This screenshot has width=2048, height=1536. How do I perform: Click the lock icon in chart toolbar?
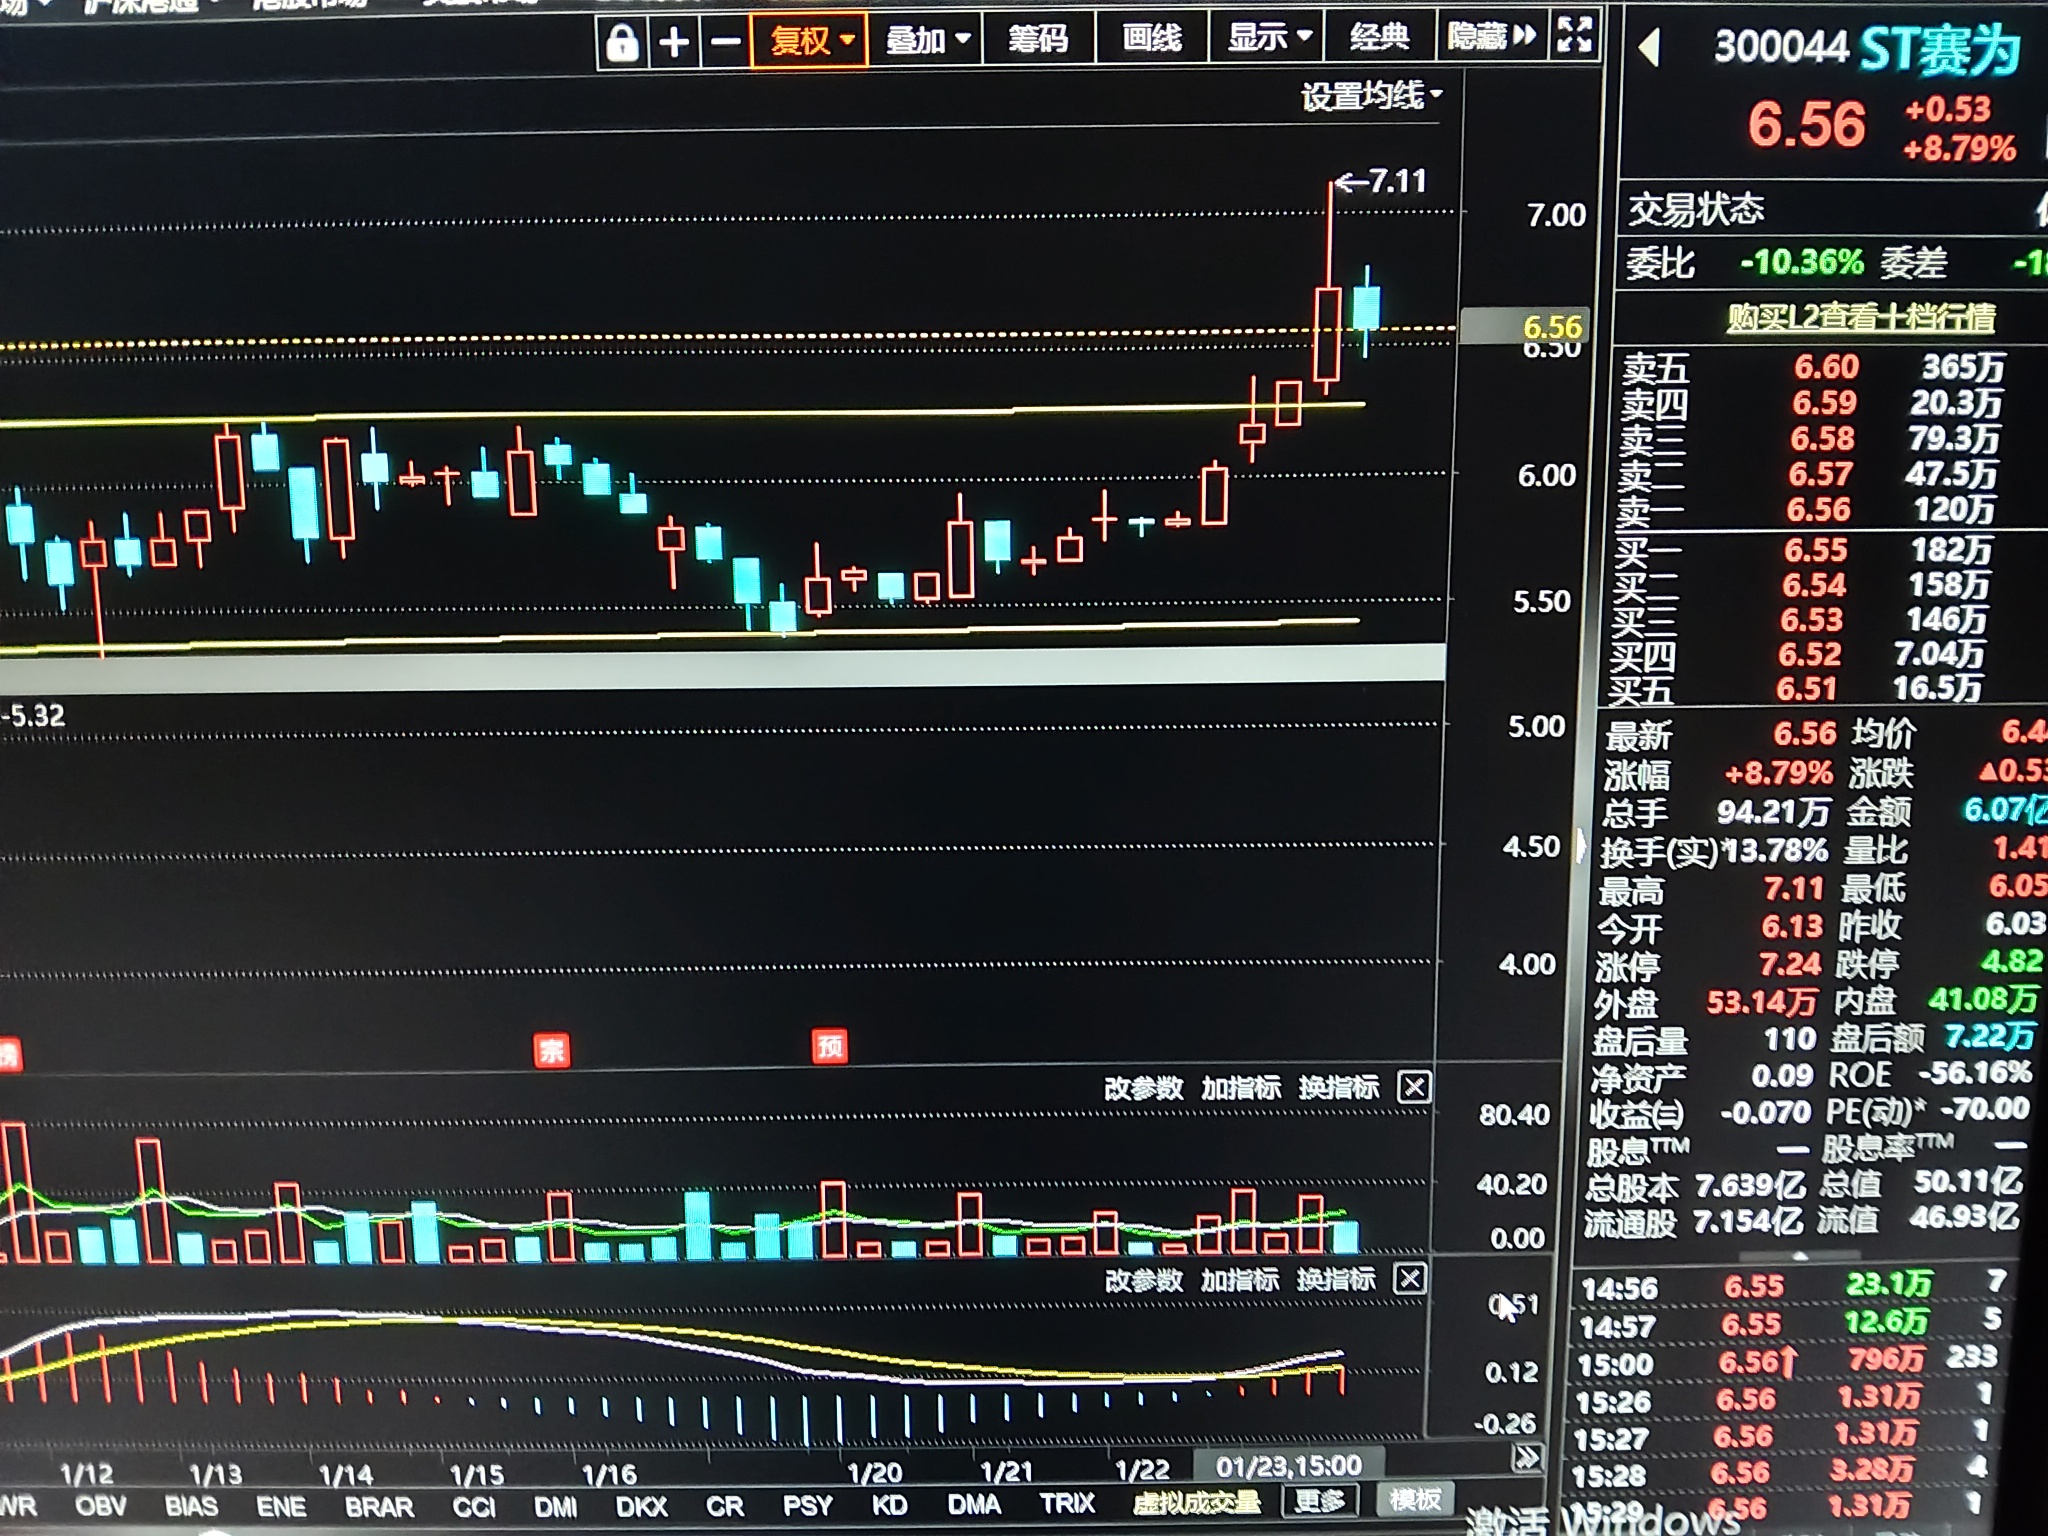pos(622,43)
